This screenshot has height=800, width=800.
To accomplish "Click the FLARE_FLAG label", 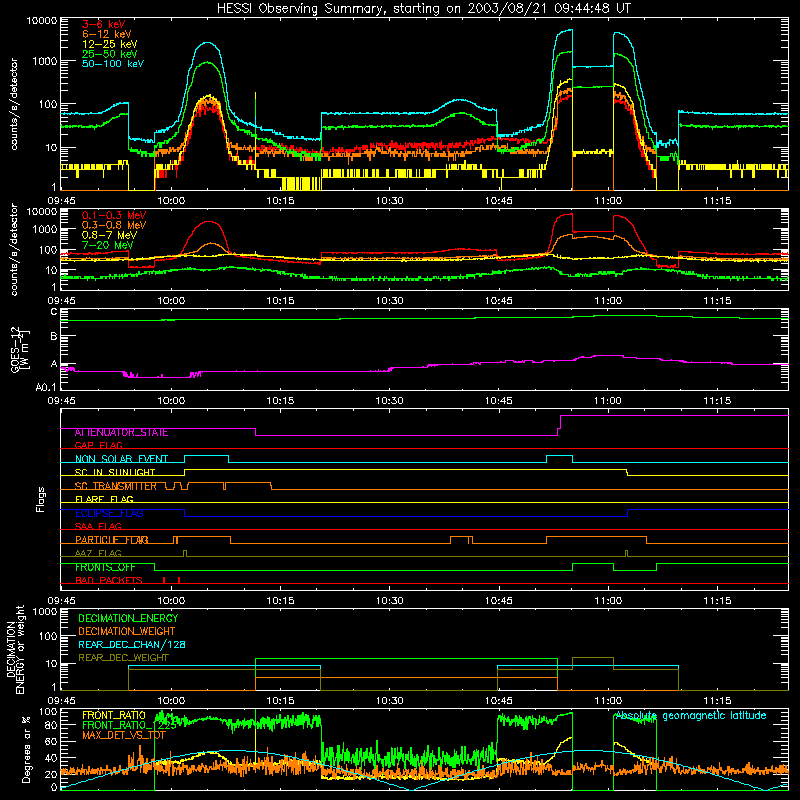I will pos(104,499).
